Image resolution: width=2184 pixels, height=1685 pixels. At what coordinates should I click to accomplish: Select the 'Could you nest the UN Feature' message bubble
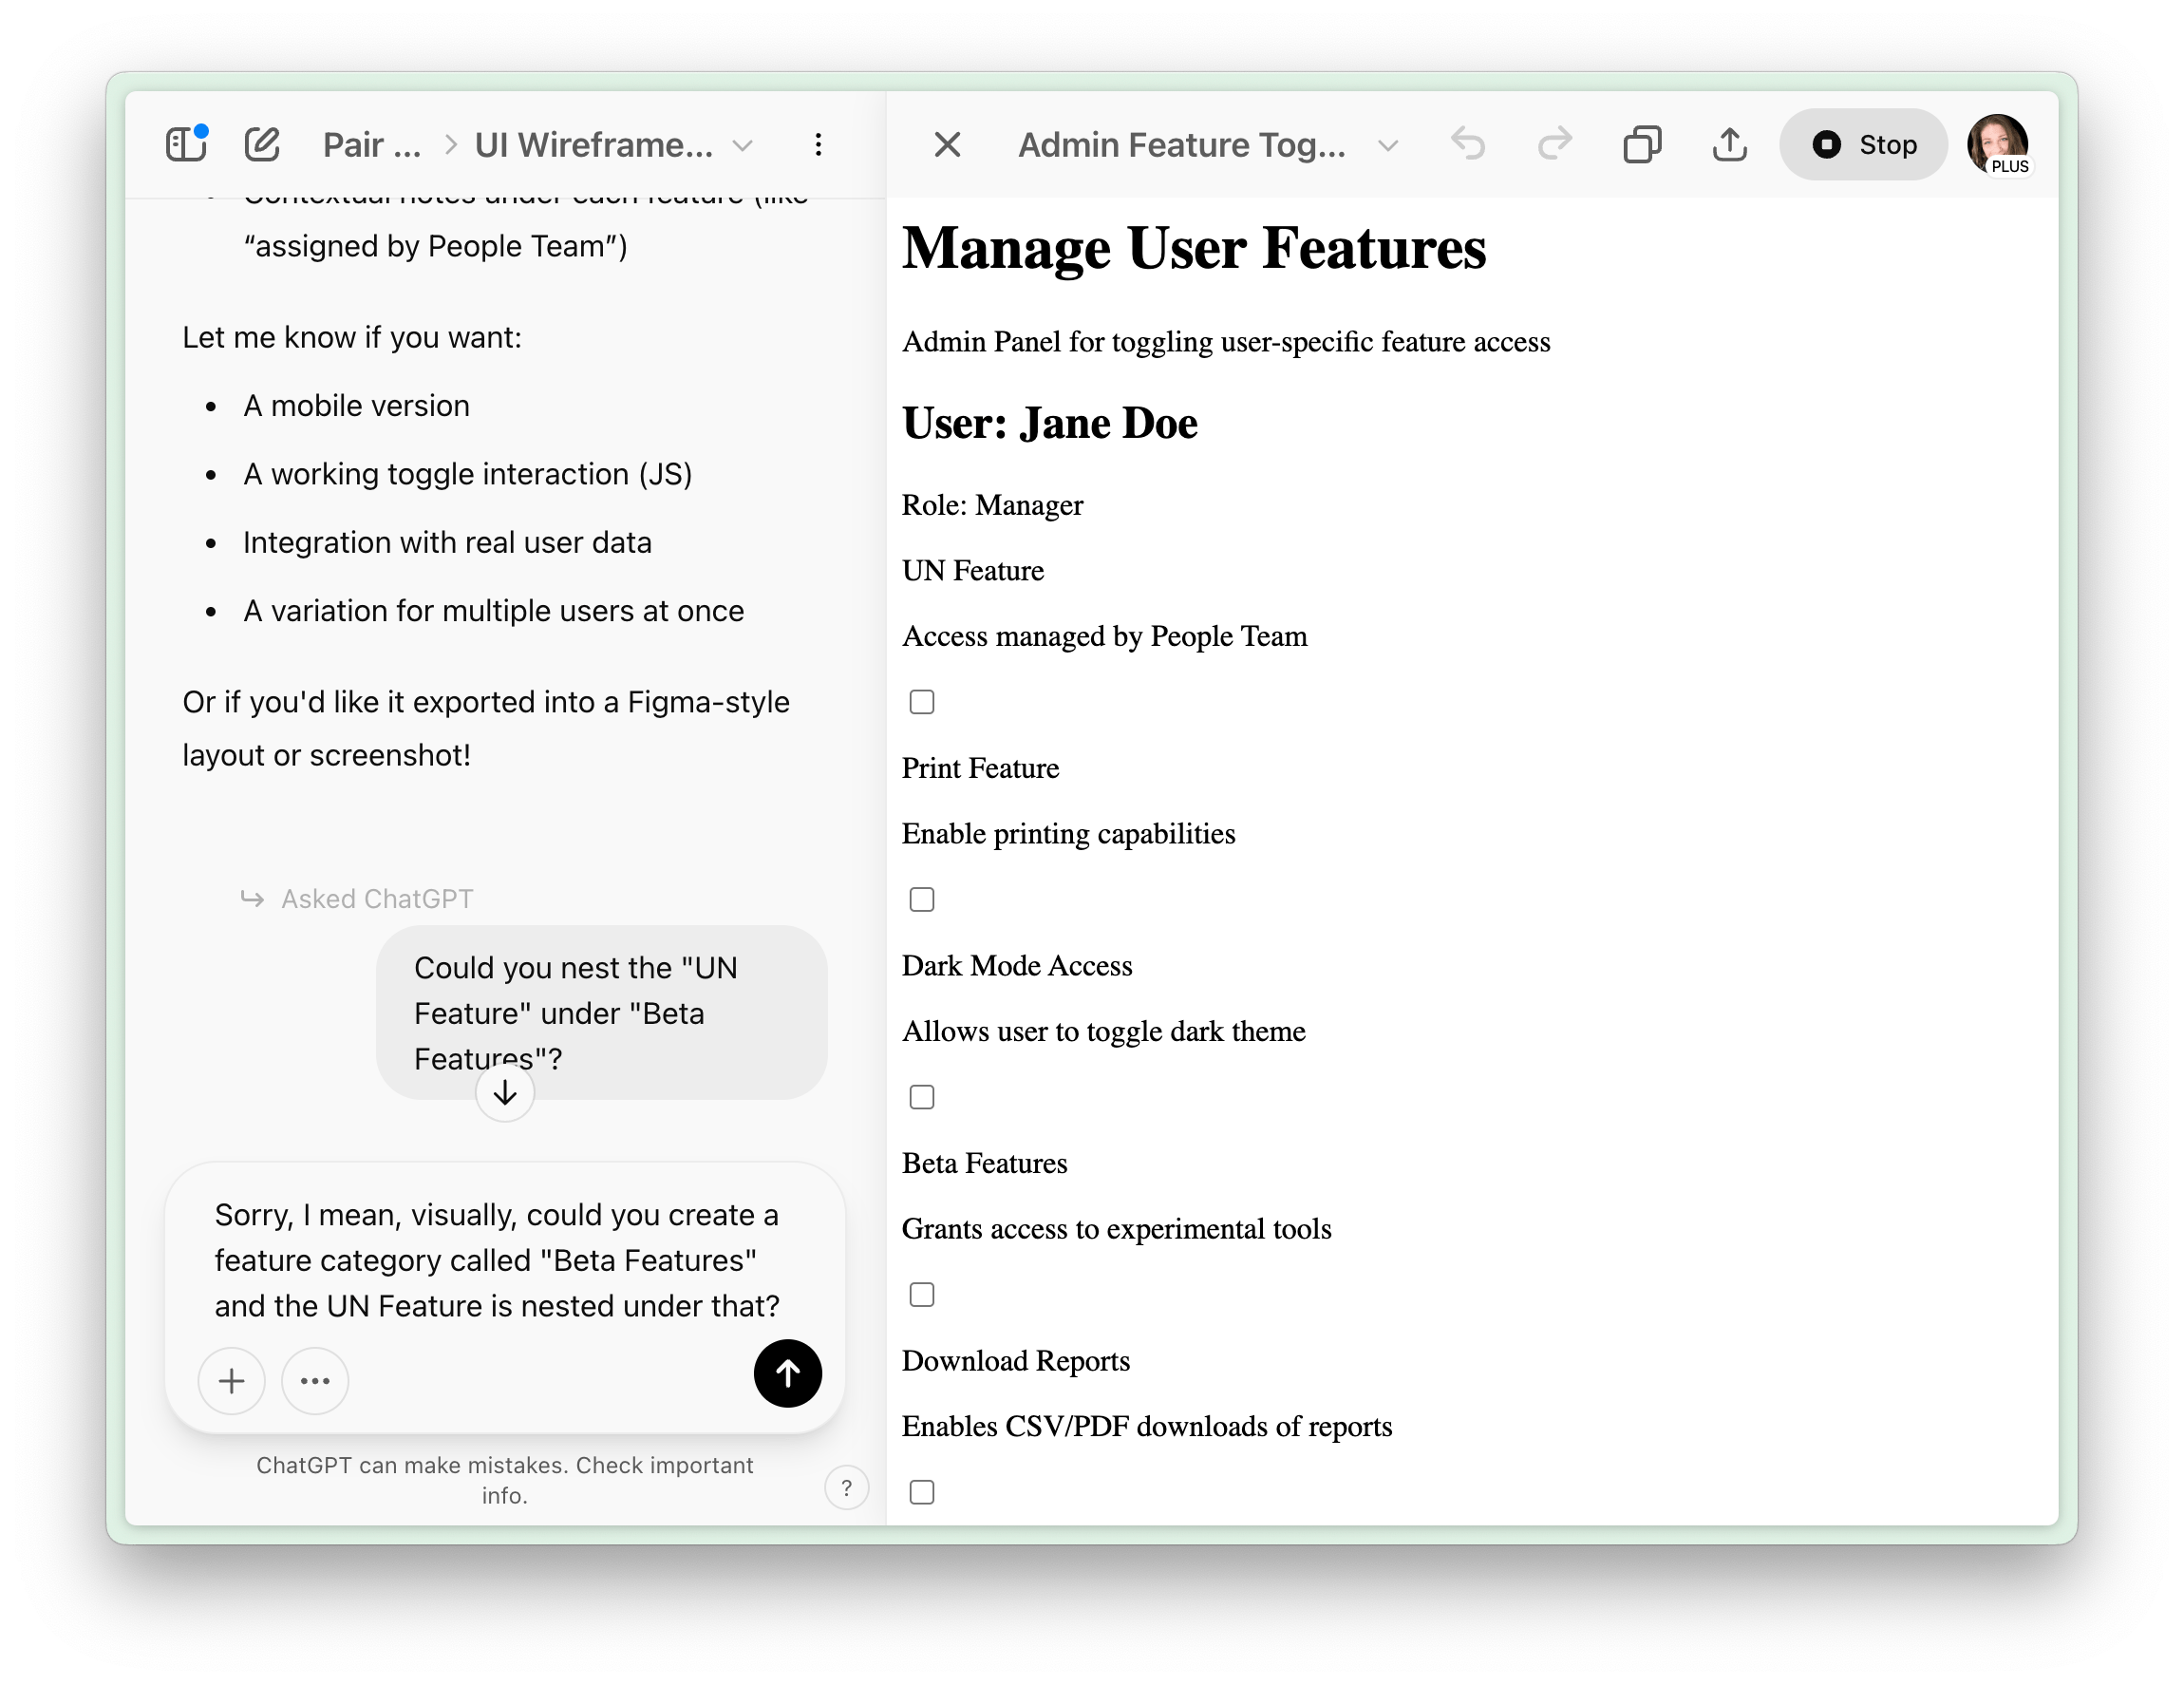pos(602,1013)
